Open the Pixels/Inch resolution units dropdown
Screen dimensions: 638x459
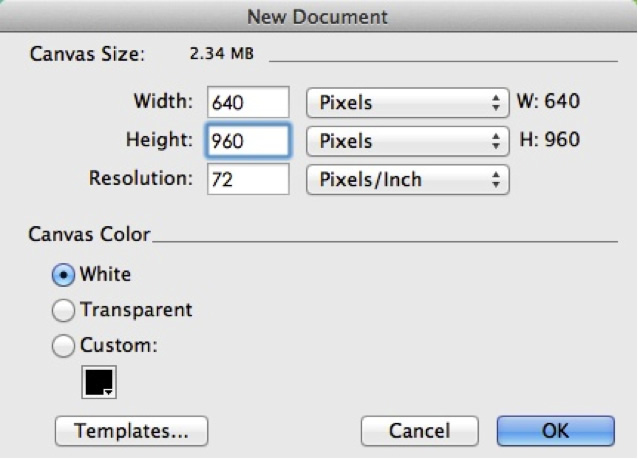coord(408,179)
